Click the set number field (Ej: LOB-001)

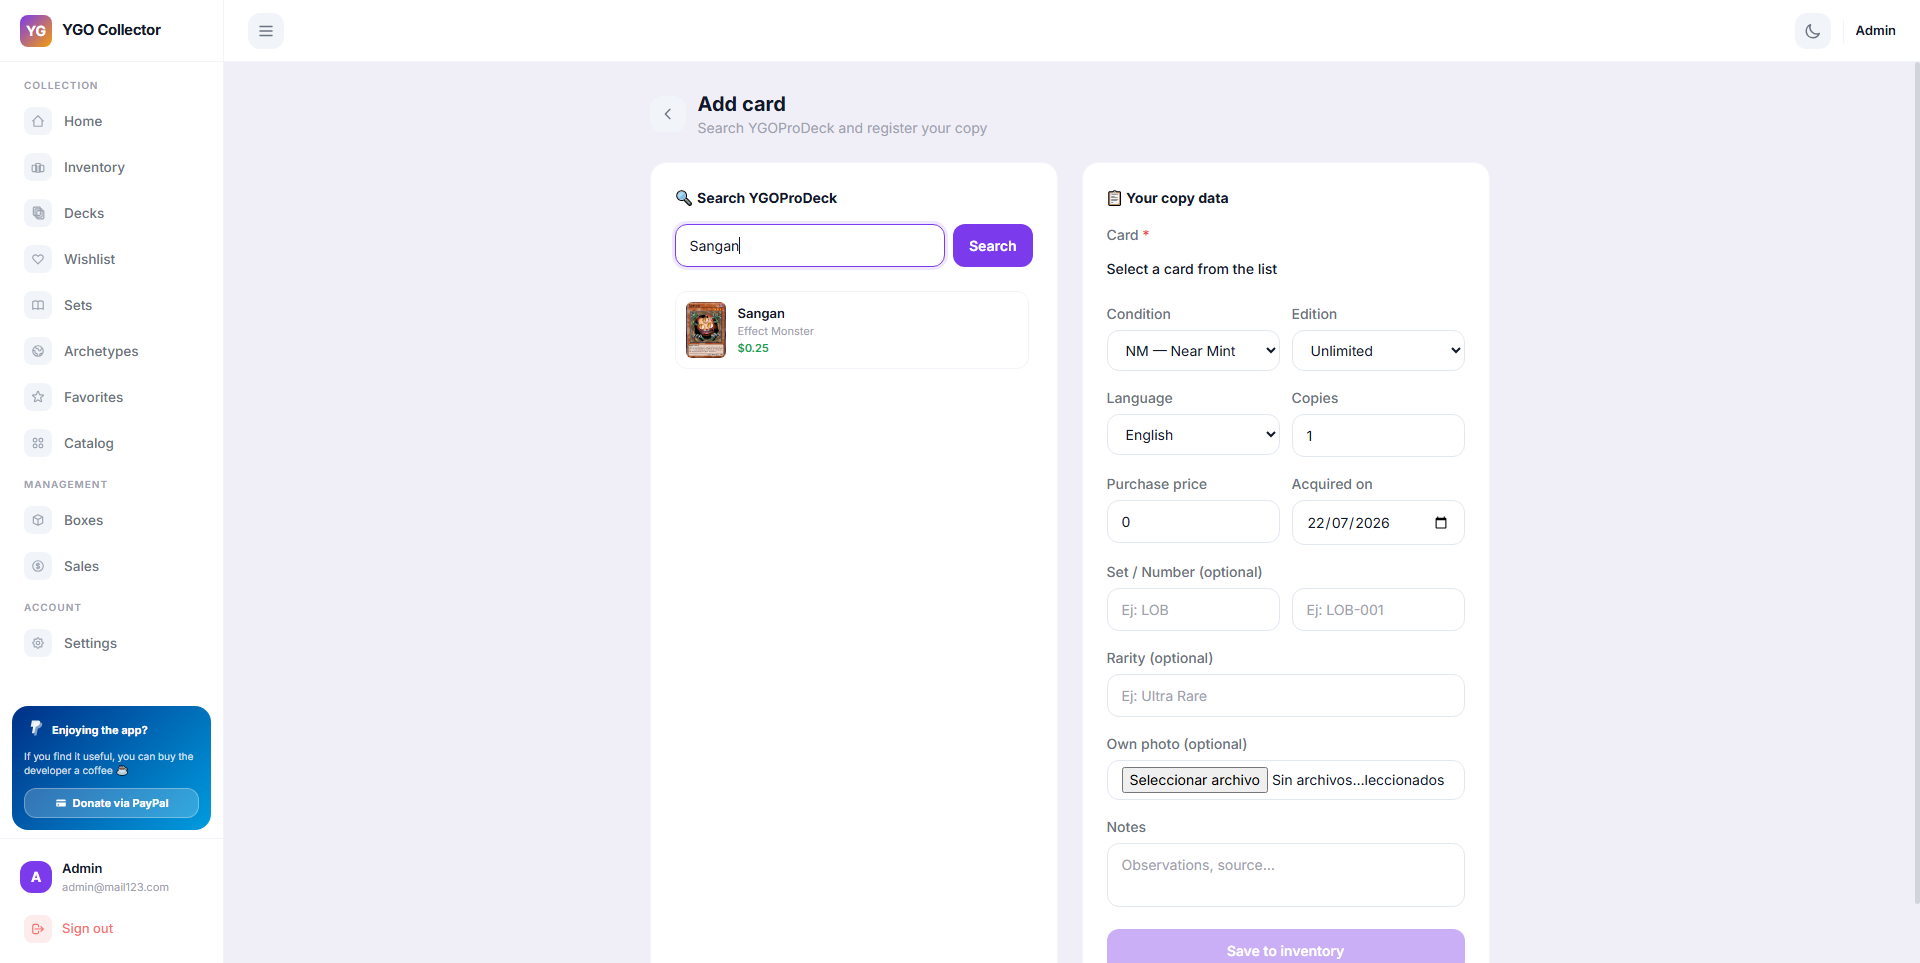pos(1378,610)
